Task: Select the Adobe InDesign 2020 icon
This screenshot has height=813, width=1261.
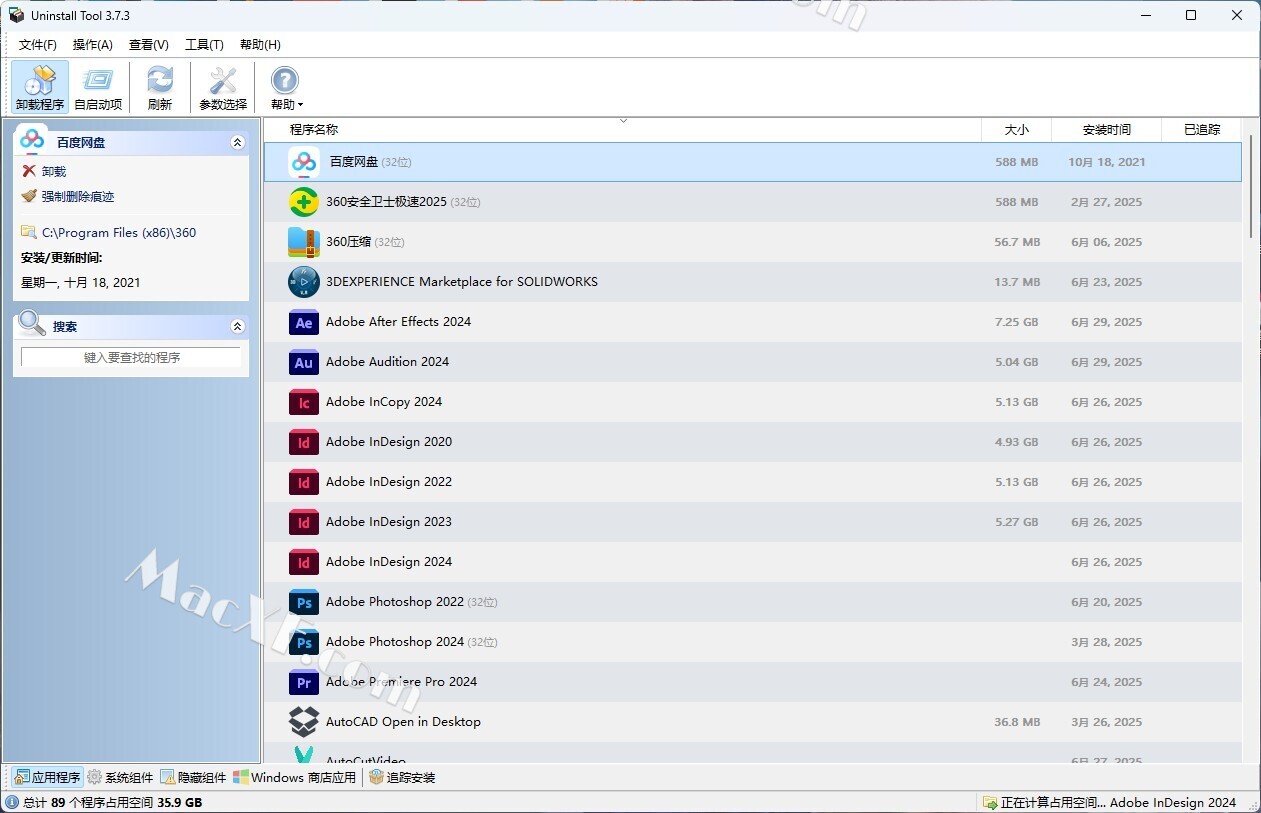Action: pyautogui.click(x=304, y=442)
